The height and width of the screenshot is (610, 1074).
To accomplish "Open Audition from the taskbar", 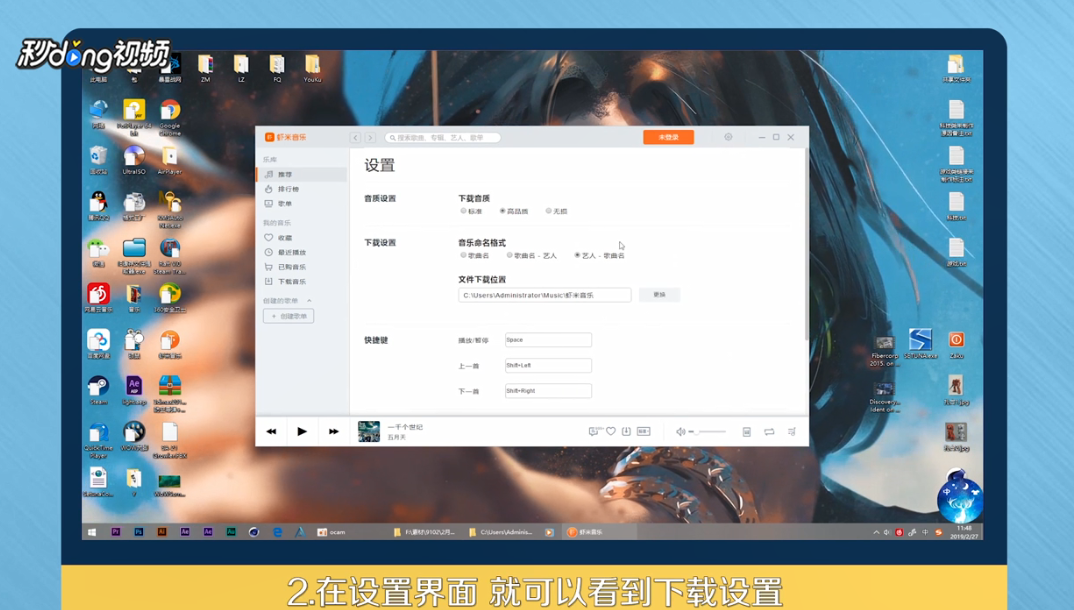I will [231, 532].
